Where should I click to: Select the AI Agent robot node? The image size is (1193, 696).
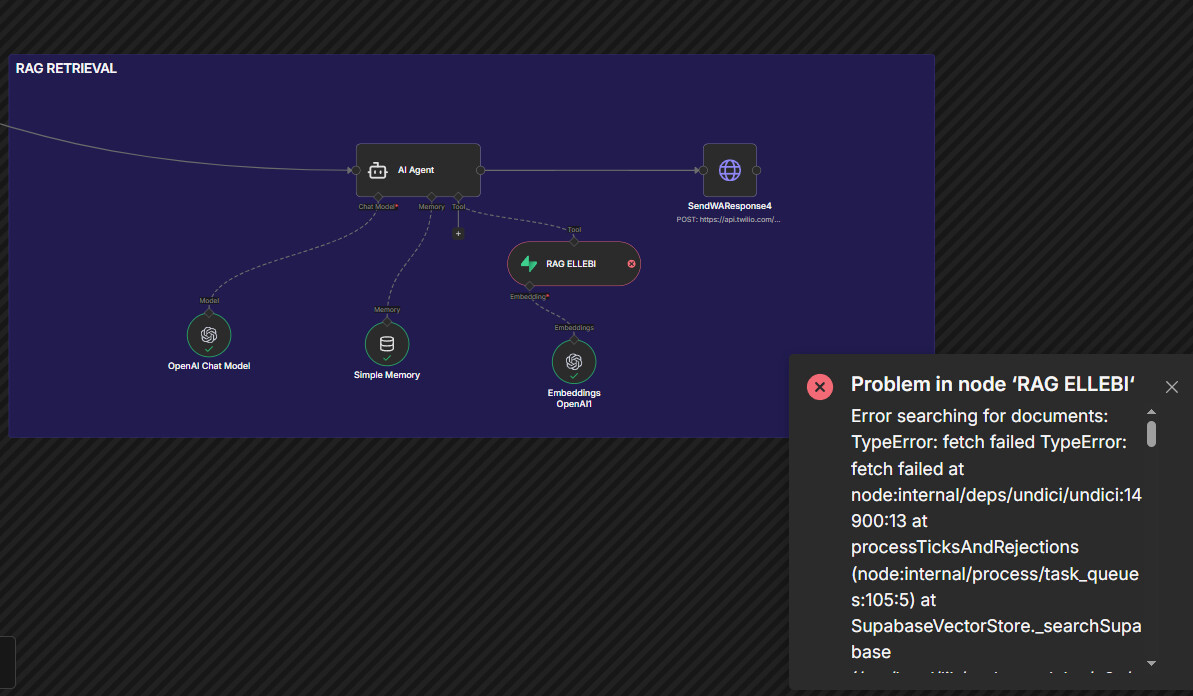418,170
